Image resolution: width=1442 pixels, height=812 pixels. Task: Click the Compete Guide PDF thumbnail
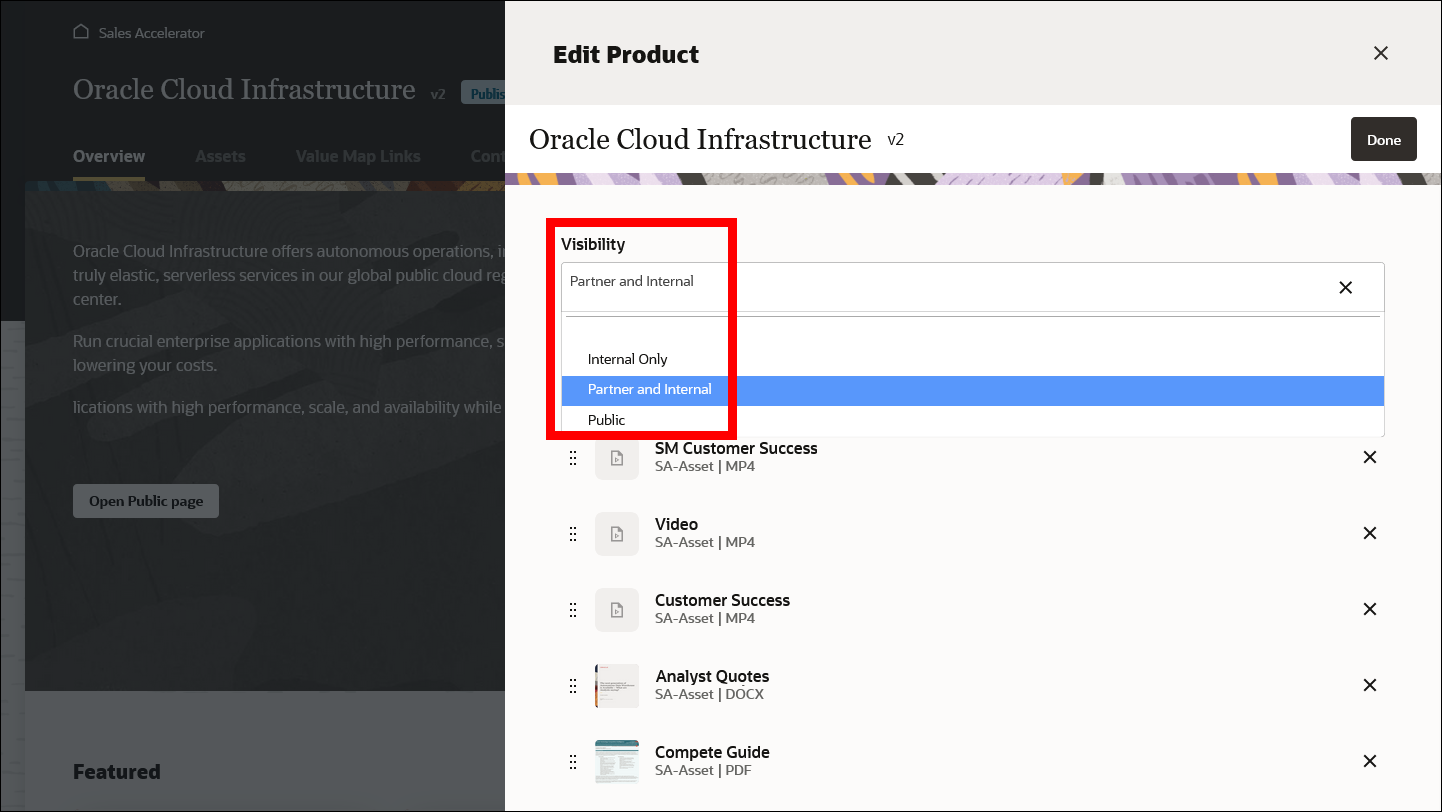(616, 761)
